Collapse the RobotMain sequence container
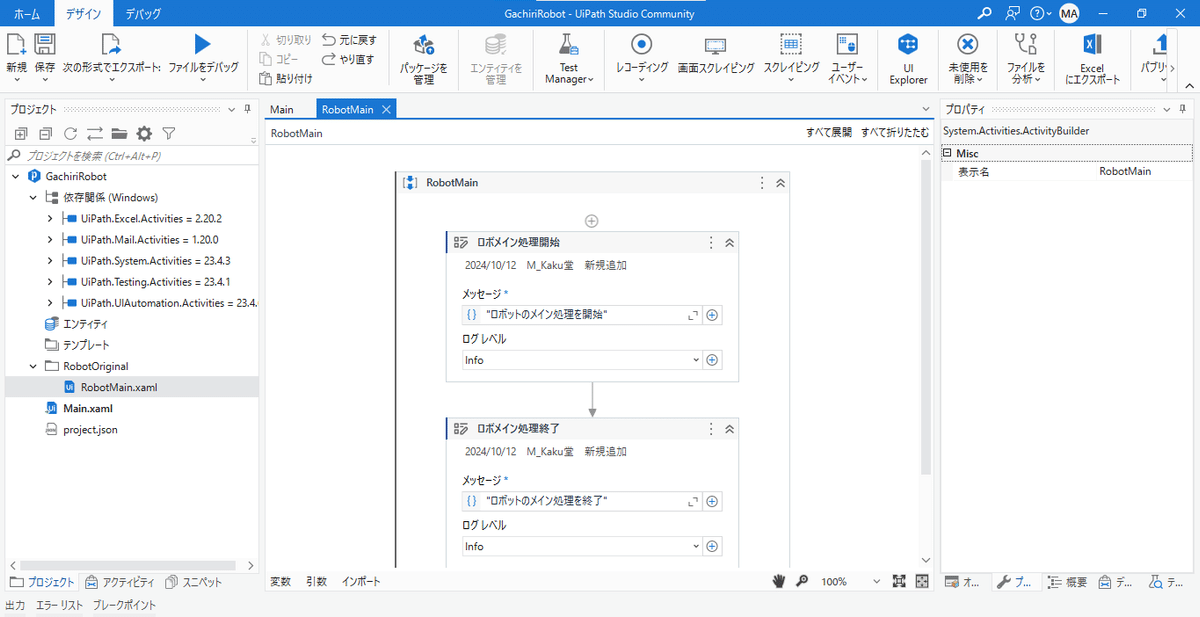Screen dimensions: 1200x617 (x=781, y=183)
